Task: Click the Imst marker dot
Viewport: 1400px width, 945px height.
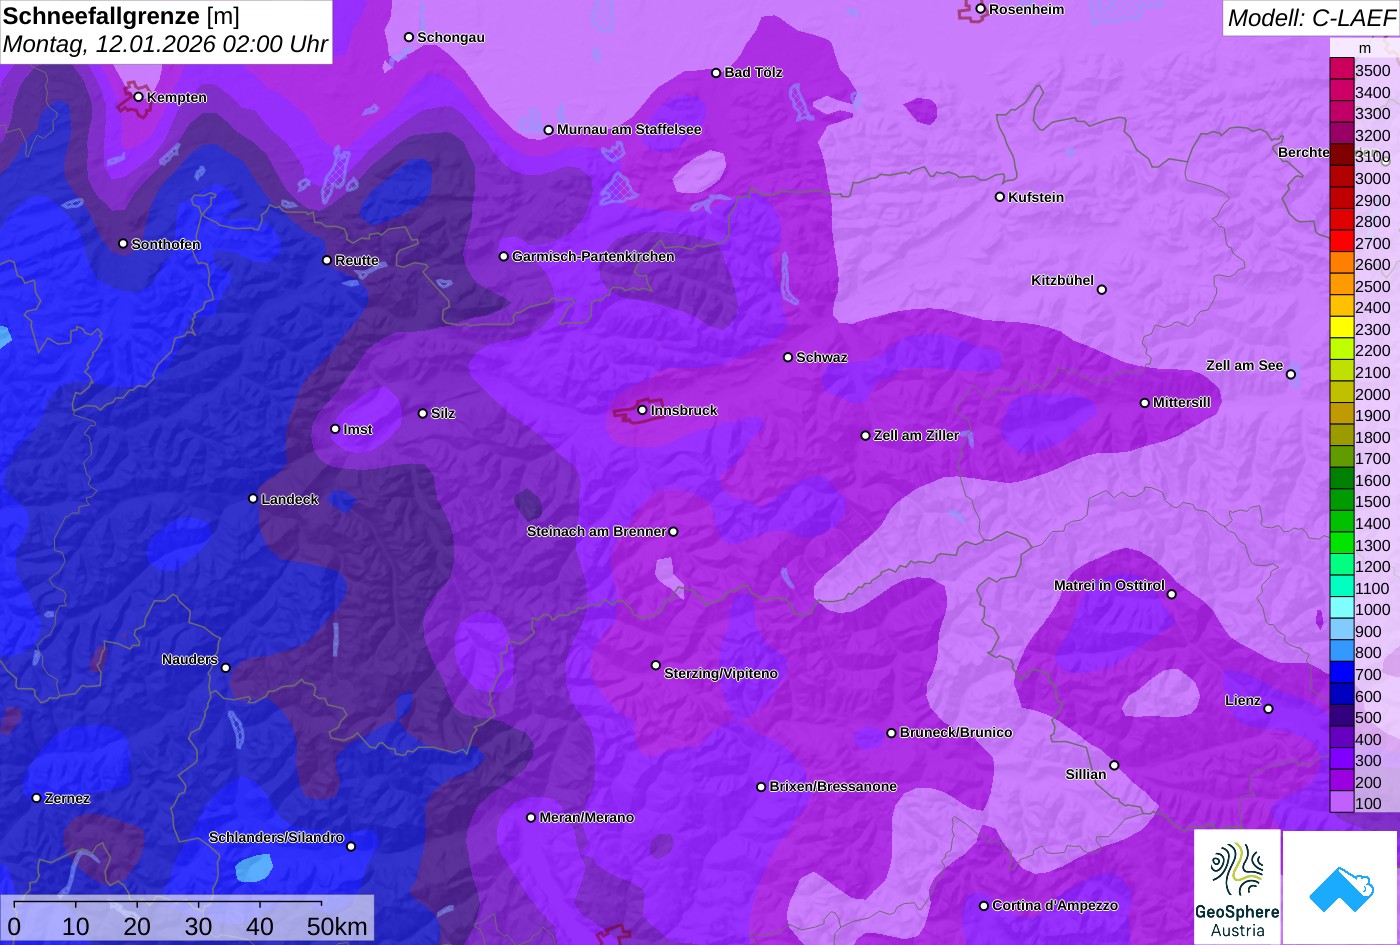Action: click(335, 429)
